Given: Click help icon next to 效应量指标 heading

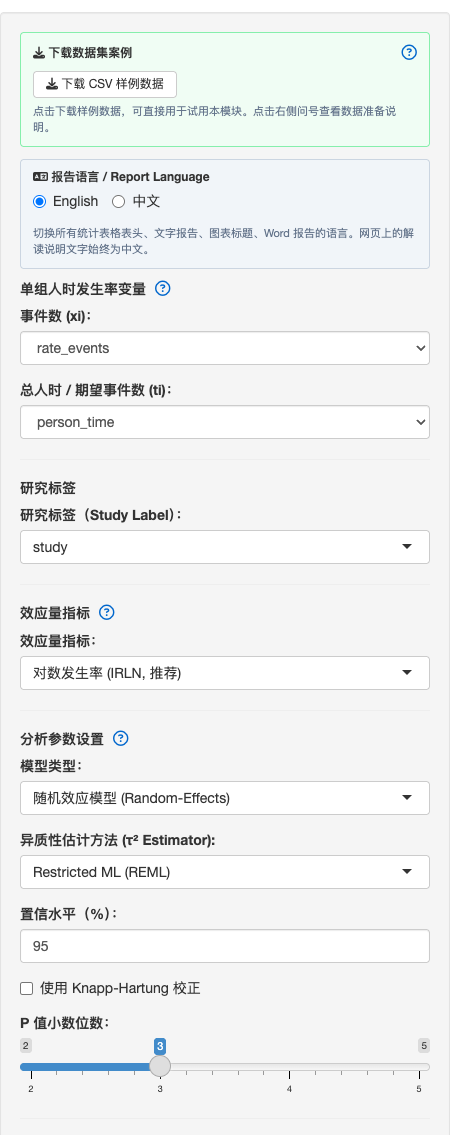Looking at the screenshot, I should click(x=106, y=612).
